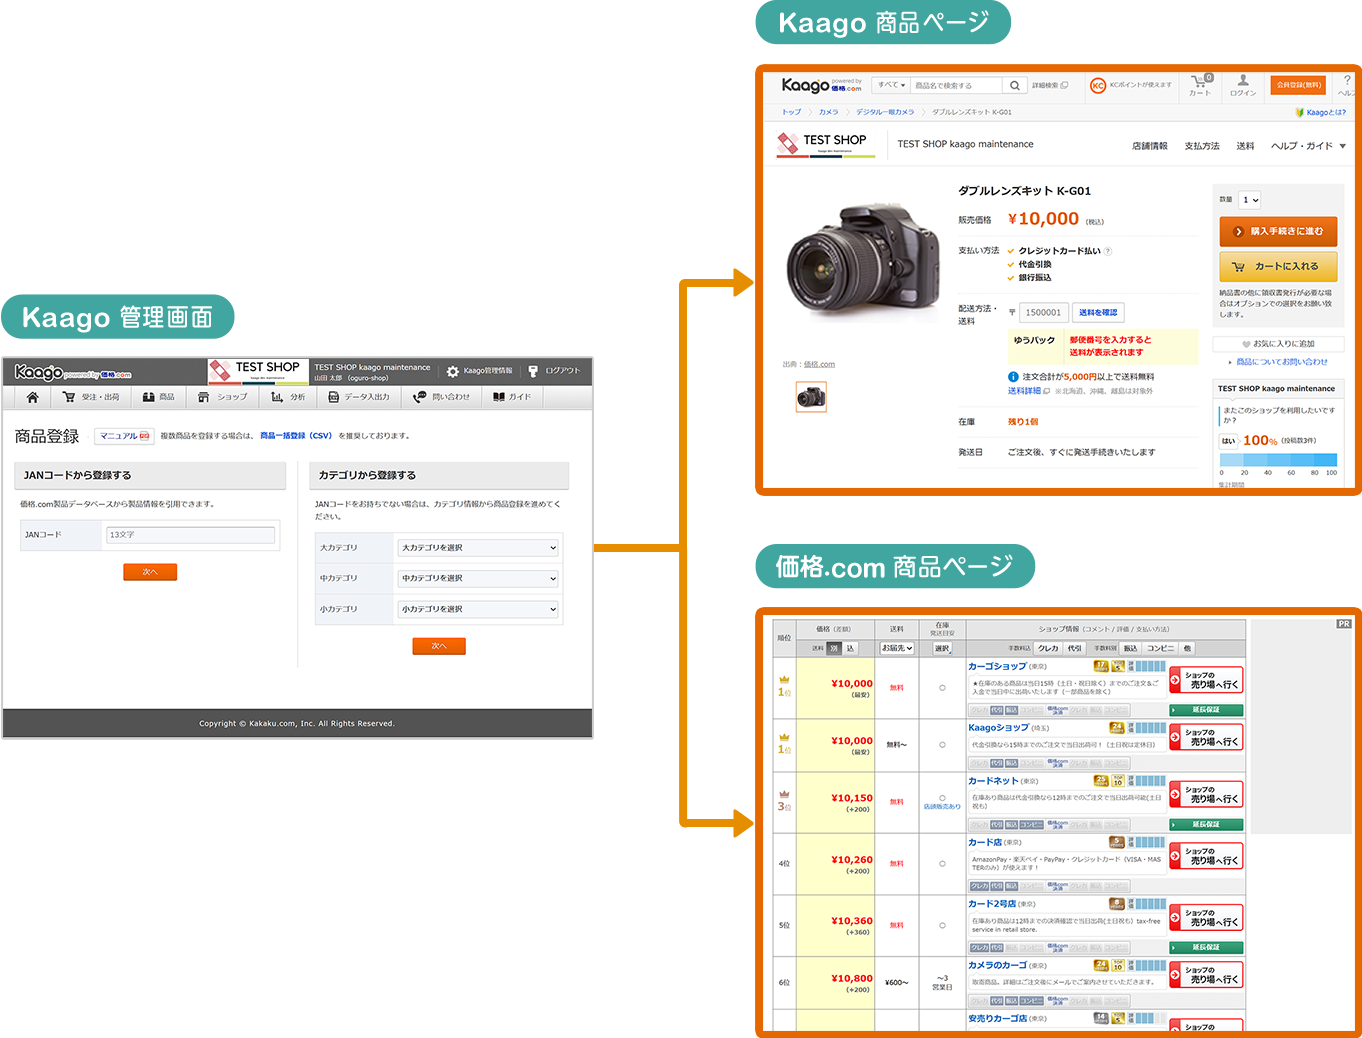Click the 17 years badge for カーゴショップ
This screenshot has height=1038, width=1362.
pos(1101,666)
